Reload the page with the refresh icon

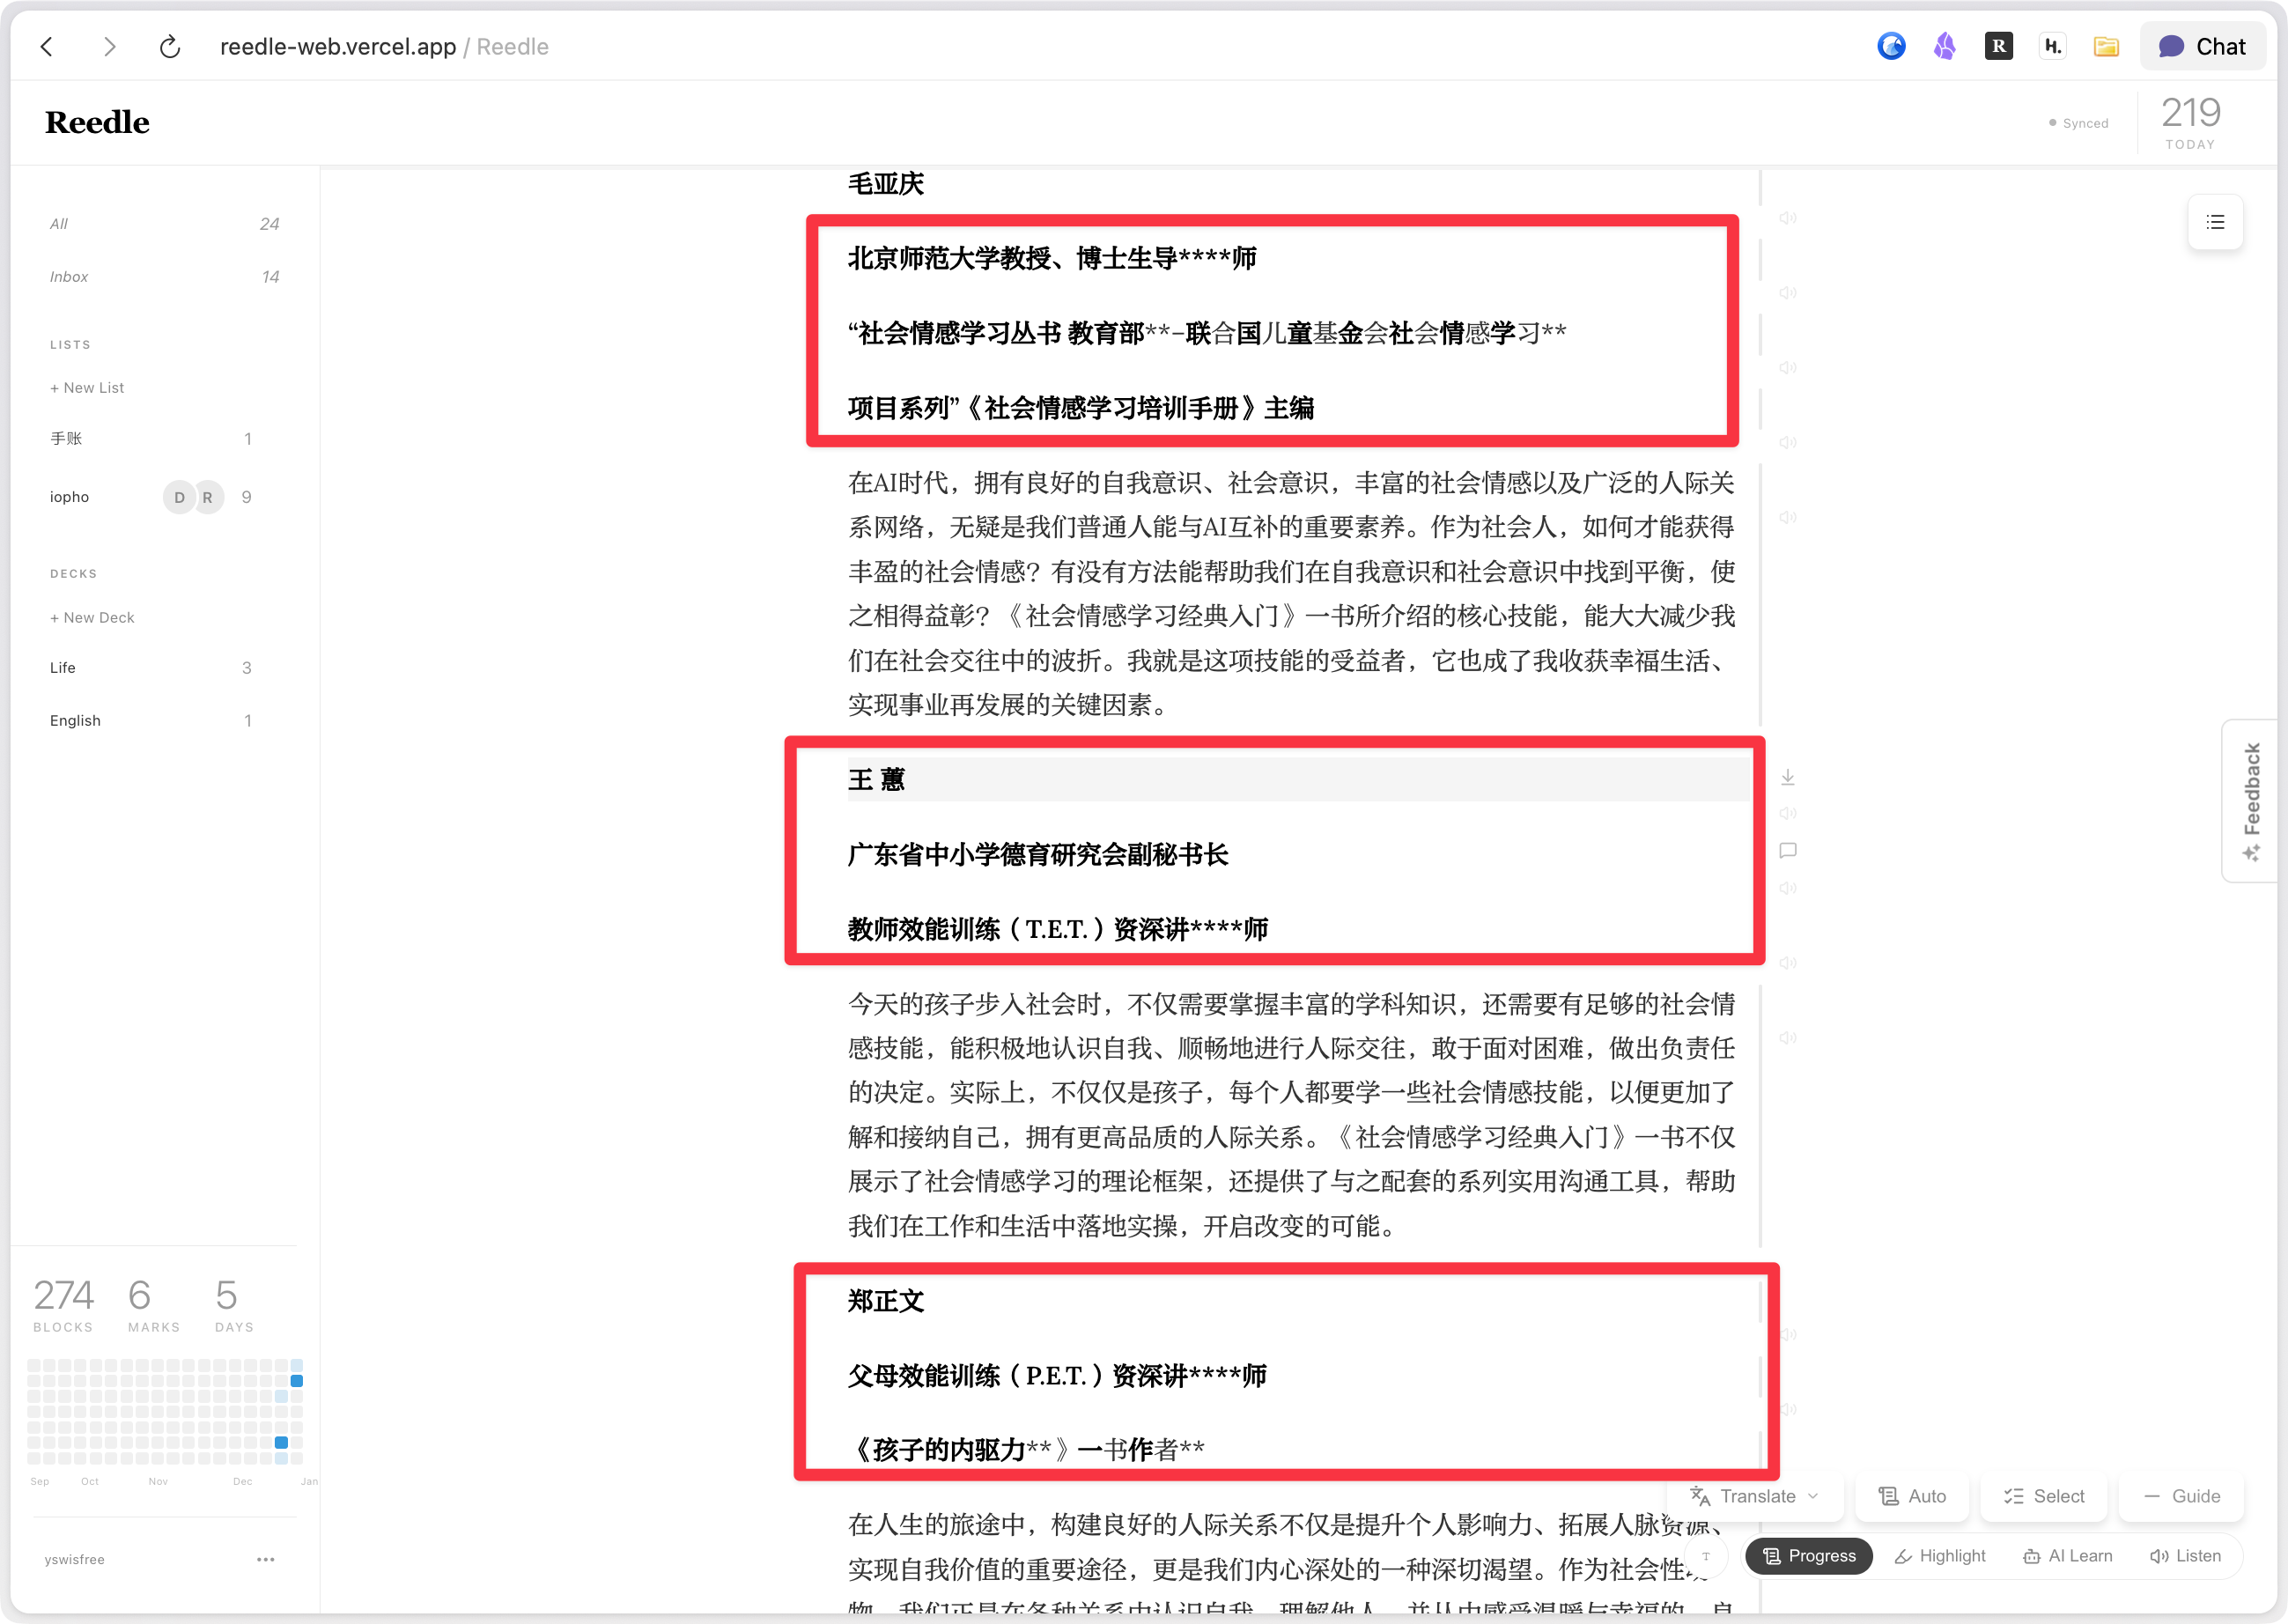tap(170, 47)
